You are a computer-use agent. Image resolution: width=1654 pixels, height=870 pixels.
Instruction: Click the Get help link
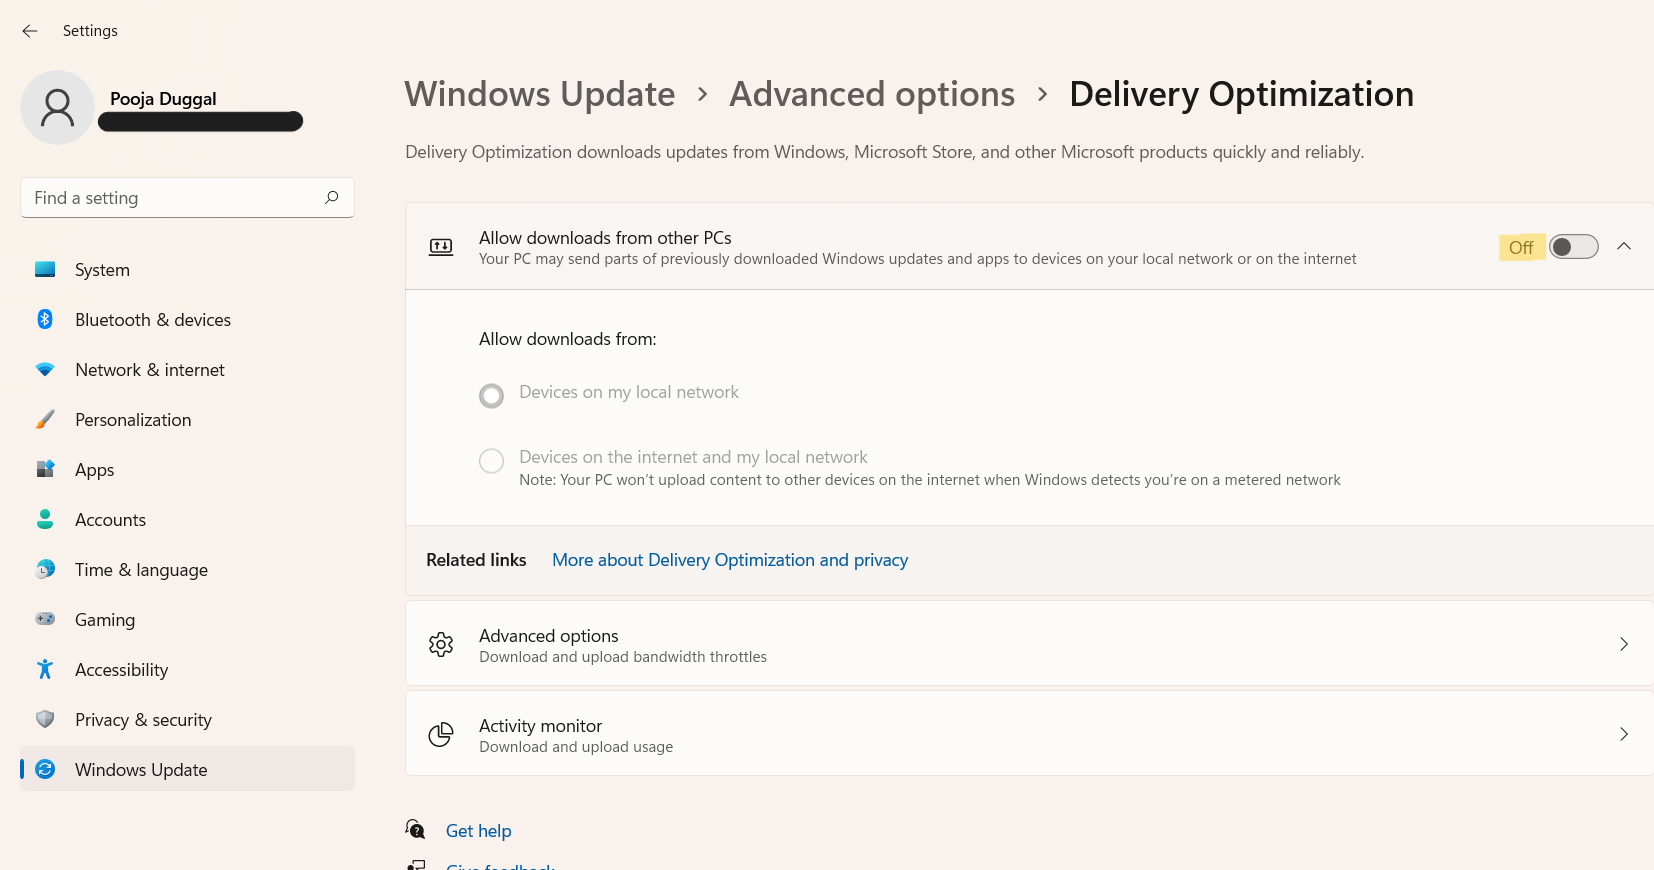478,831
